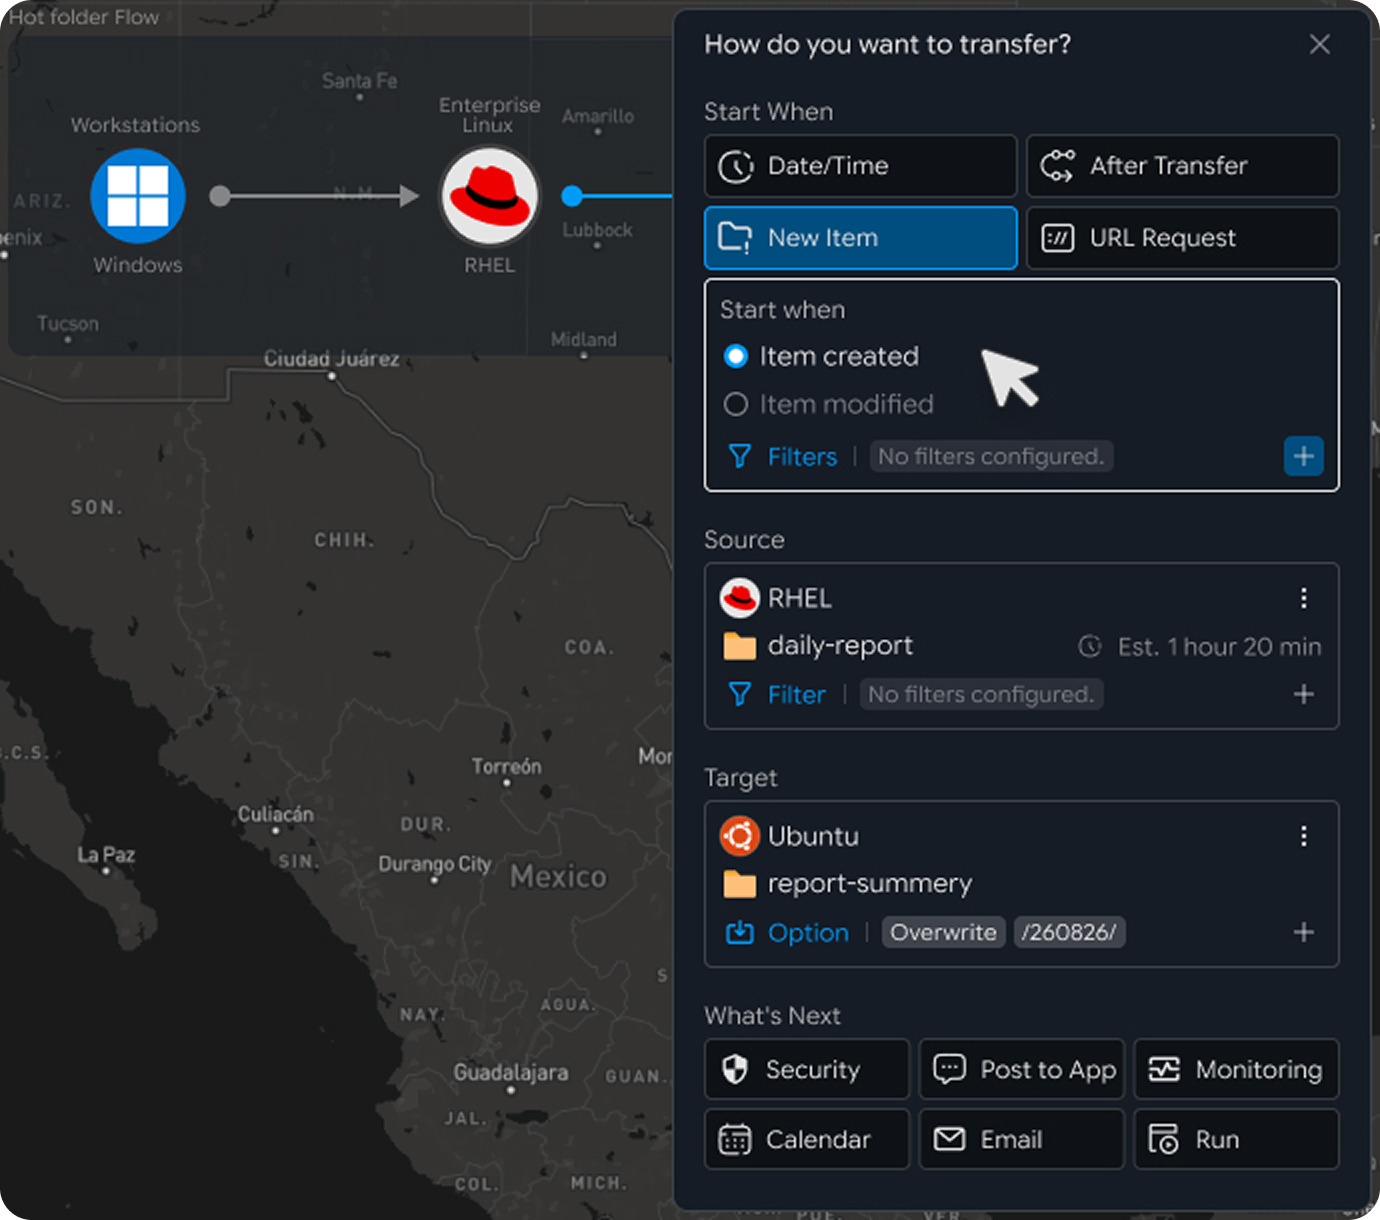The height and width of the screenshot is (1220, 1380).
Task: Select the Item created radio button
Action: click(736, 356)
